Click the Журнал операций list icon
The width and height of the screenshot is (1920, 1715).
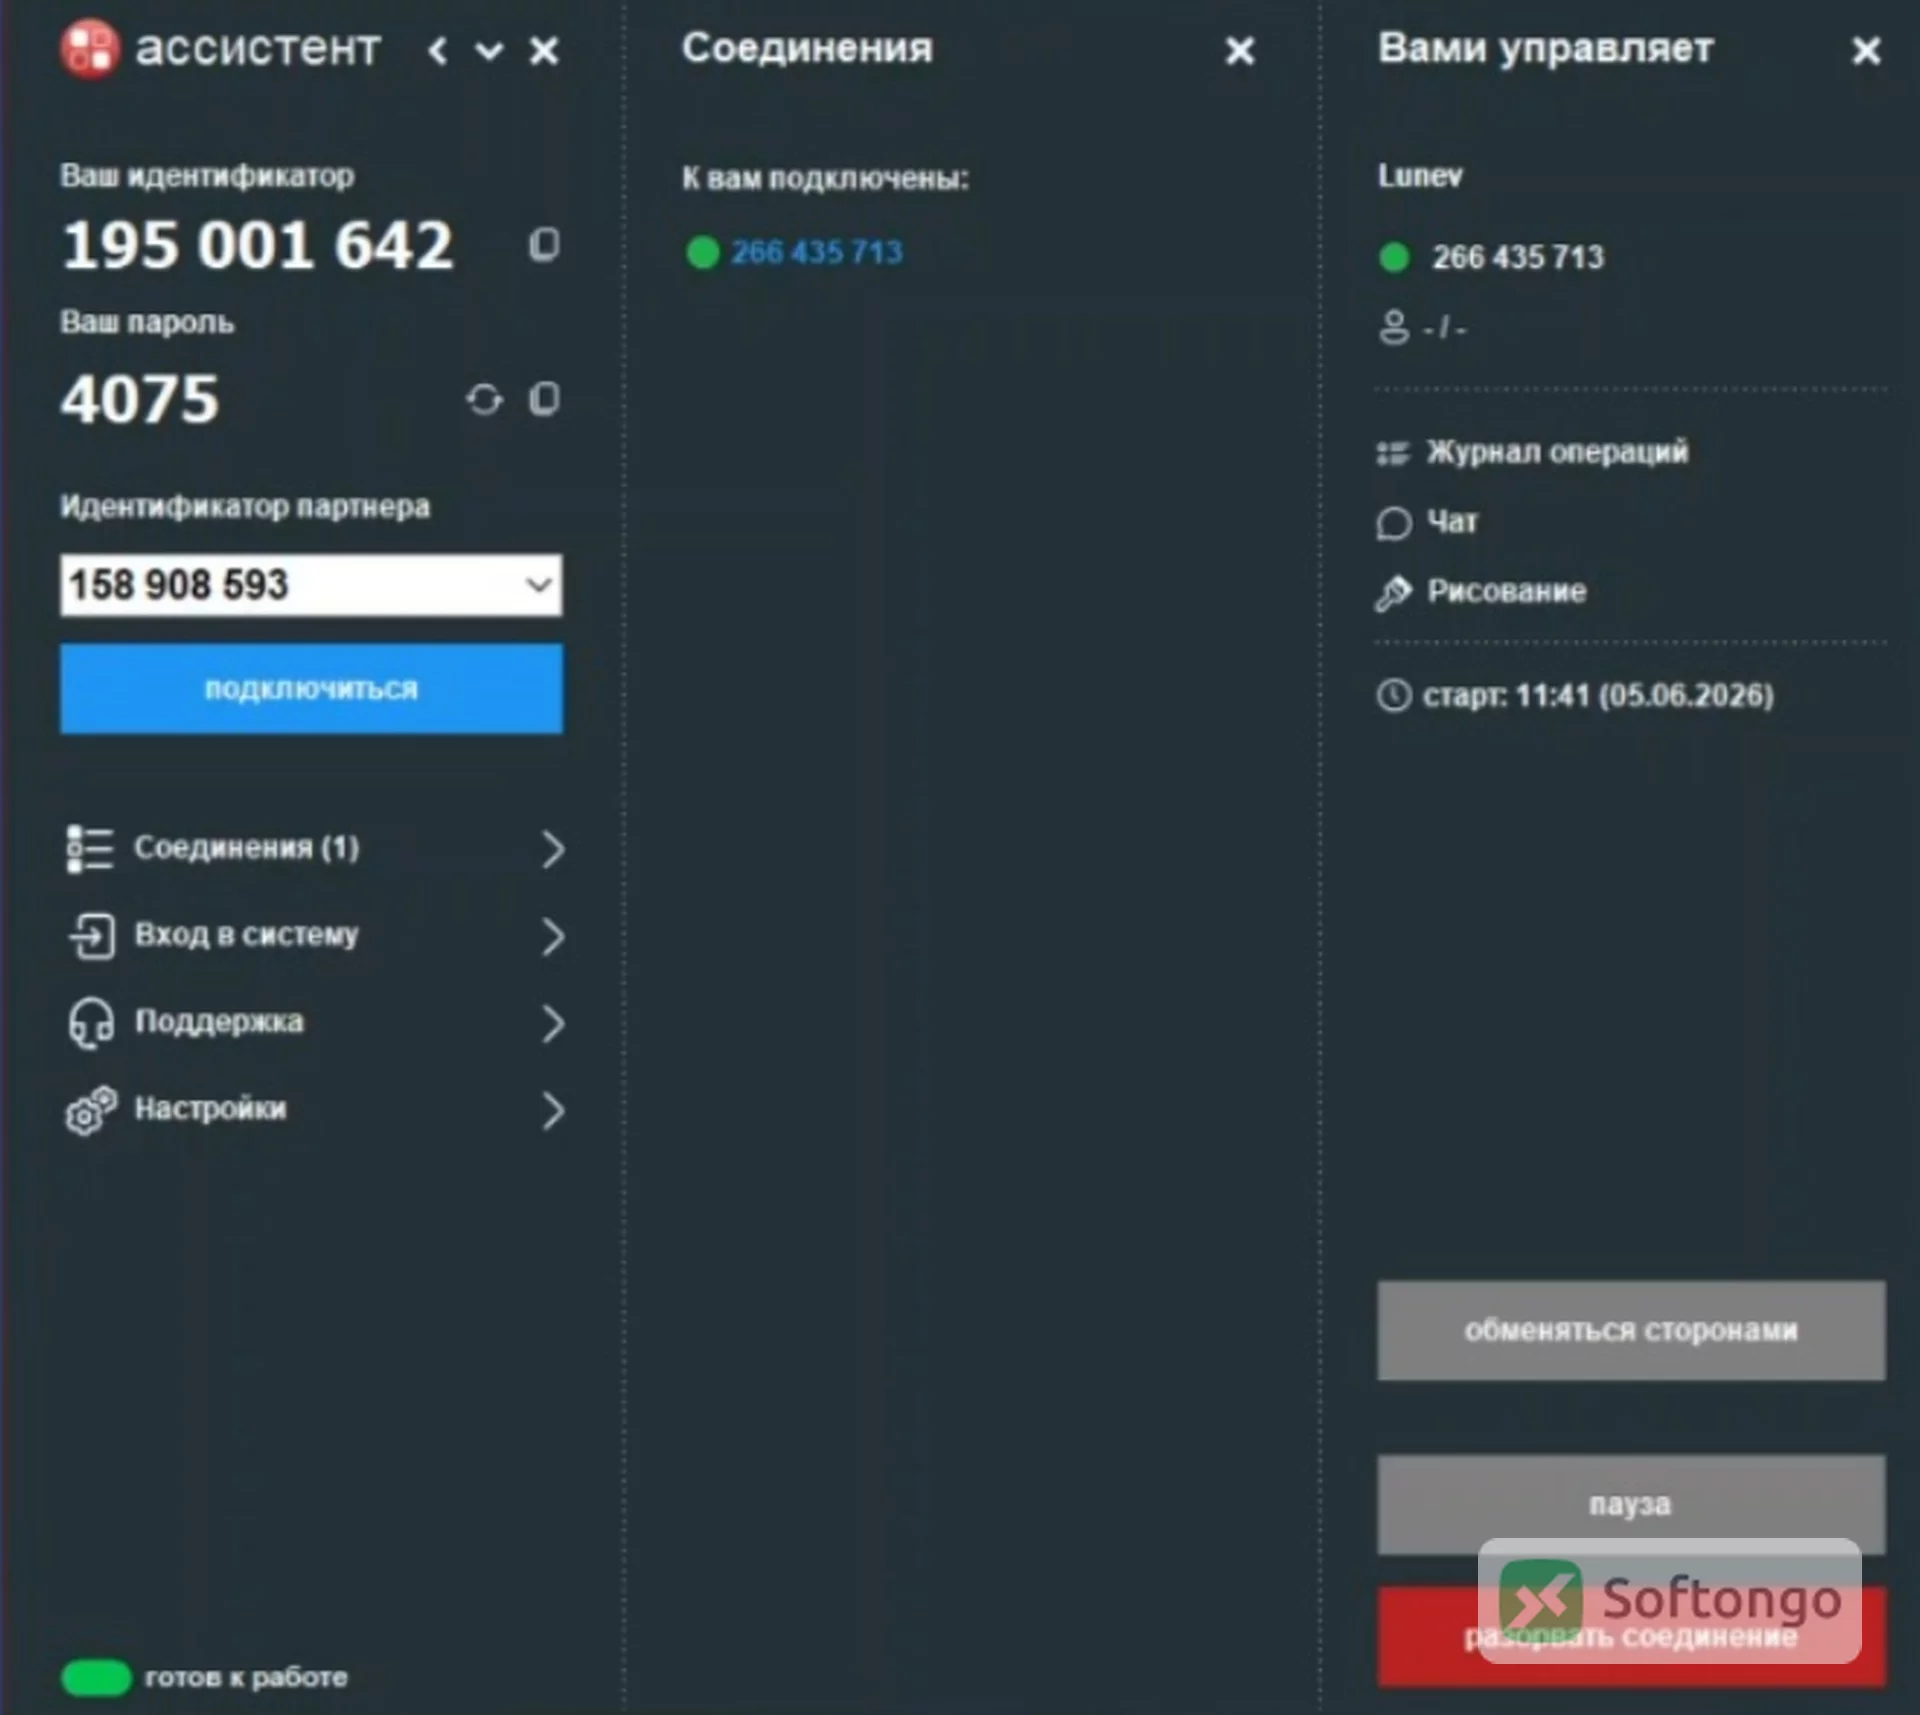tap(1393, 453)
